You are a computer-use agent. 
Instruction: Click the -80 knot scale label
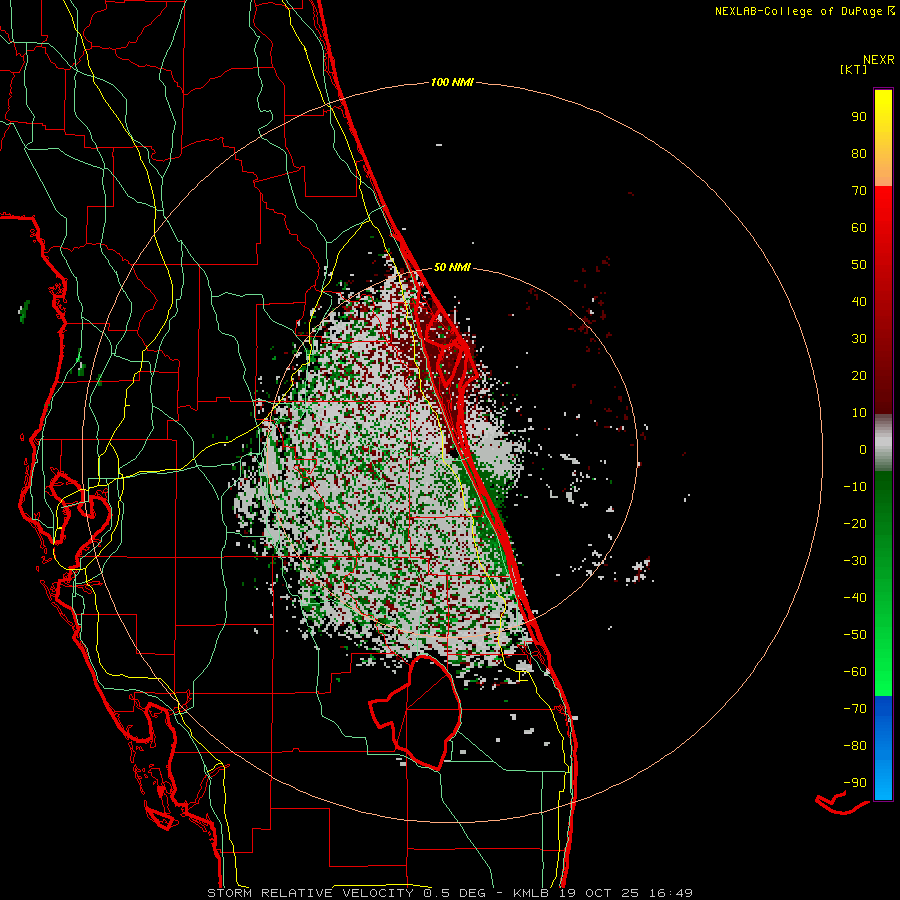click(855, 746)
